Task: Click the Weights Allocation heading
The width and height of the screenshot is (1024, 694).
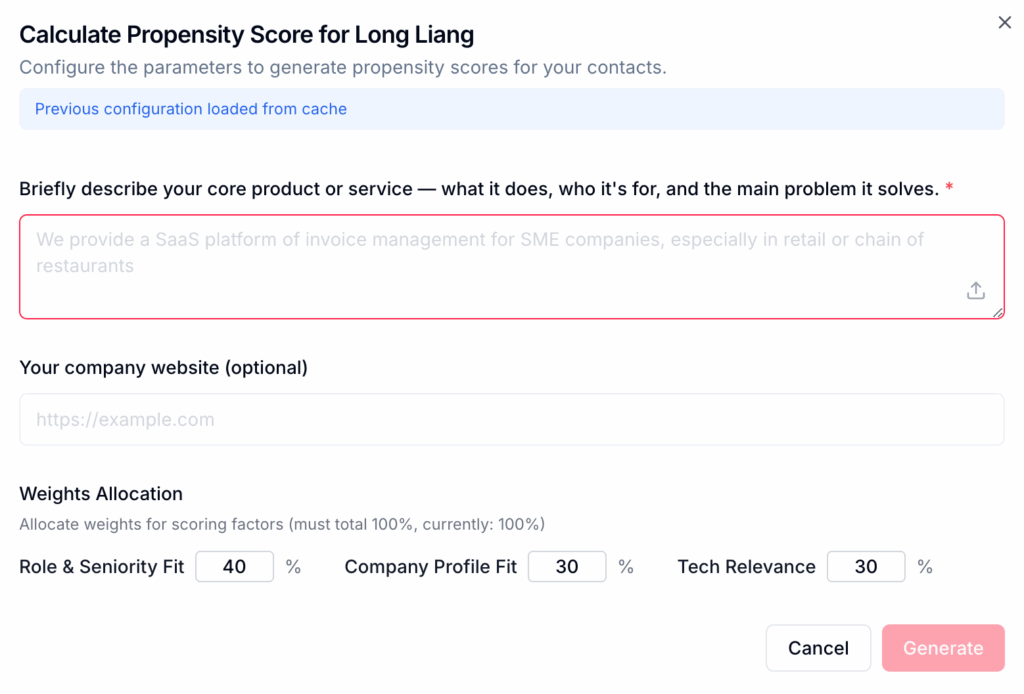Action: (x=101, y=494)
